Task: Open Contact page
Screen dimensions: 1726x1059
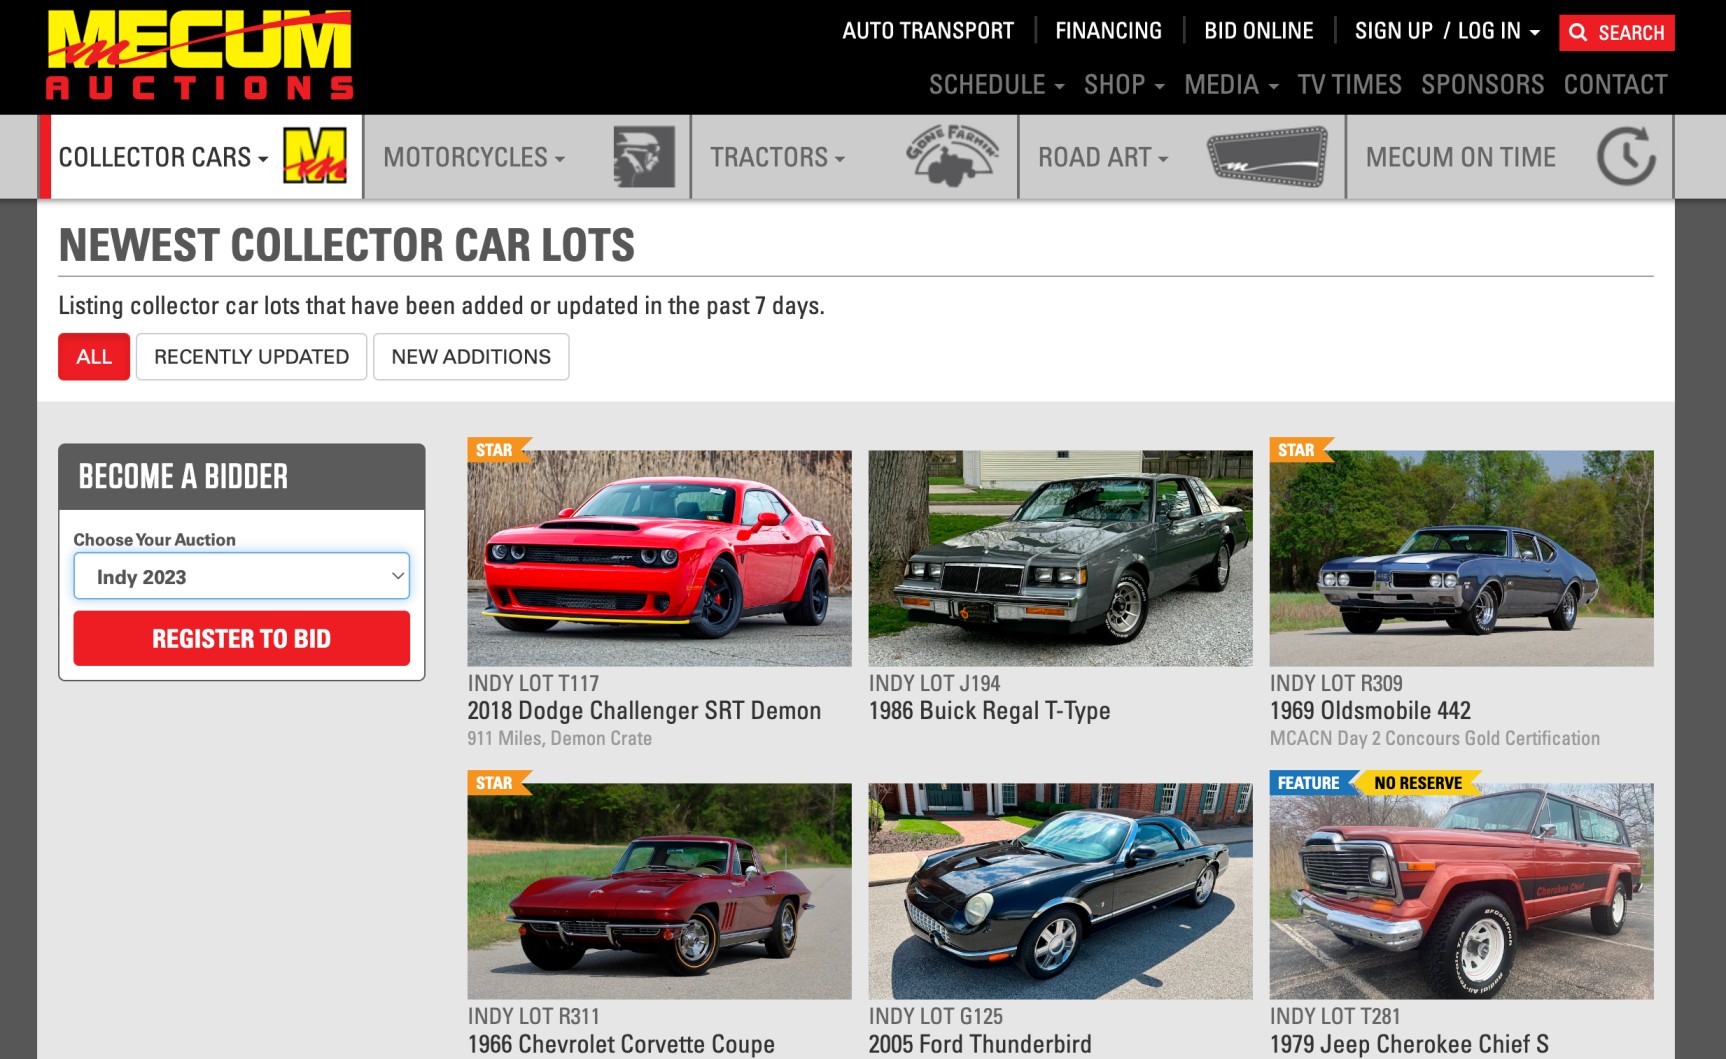Action: pyautogui.click(x=1615, y=84)
